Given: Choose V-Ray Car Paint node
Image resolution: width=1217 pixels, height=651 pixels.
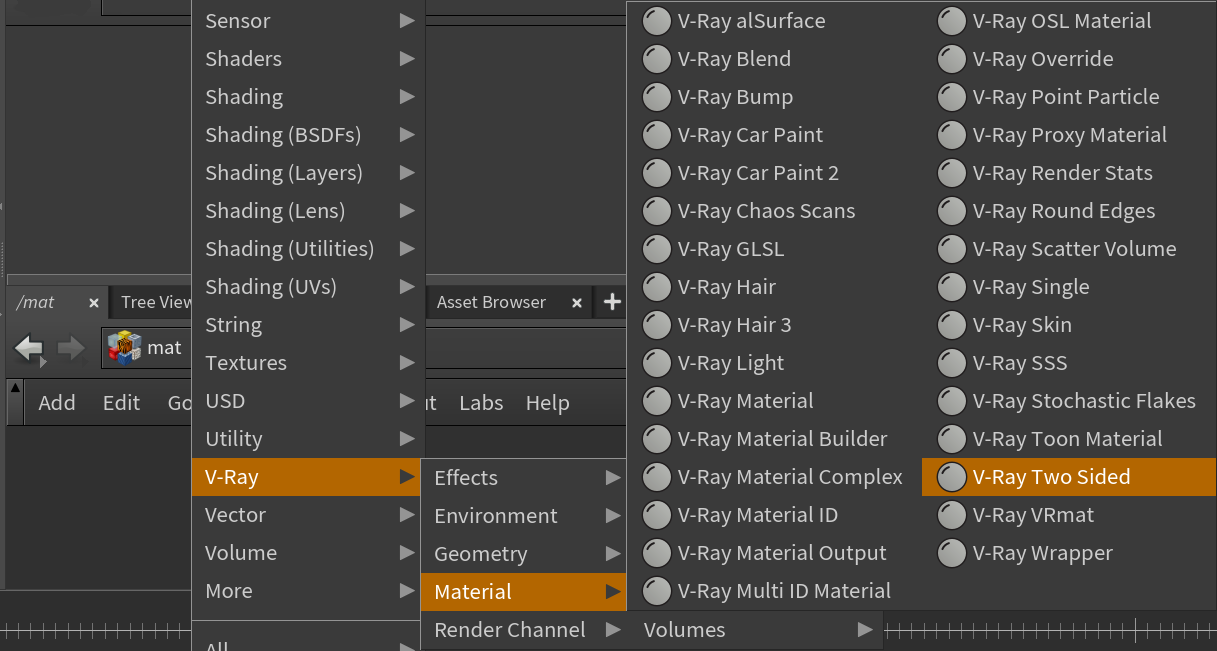Looking at the screenshot, I should click(x=774, y=135).
